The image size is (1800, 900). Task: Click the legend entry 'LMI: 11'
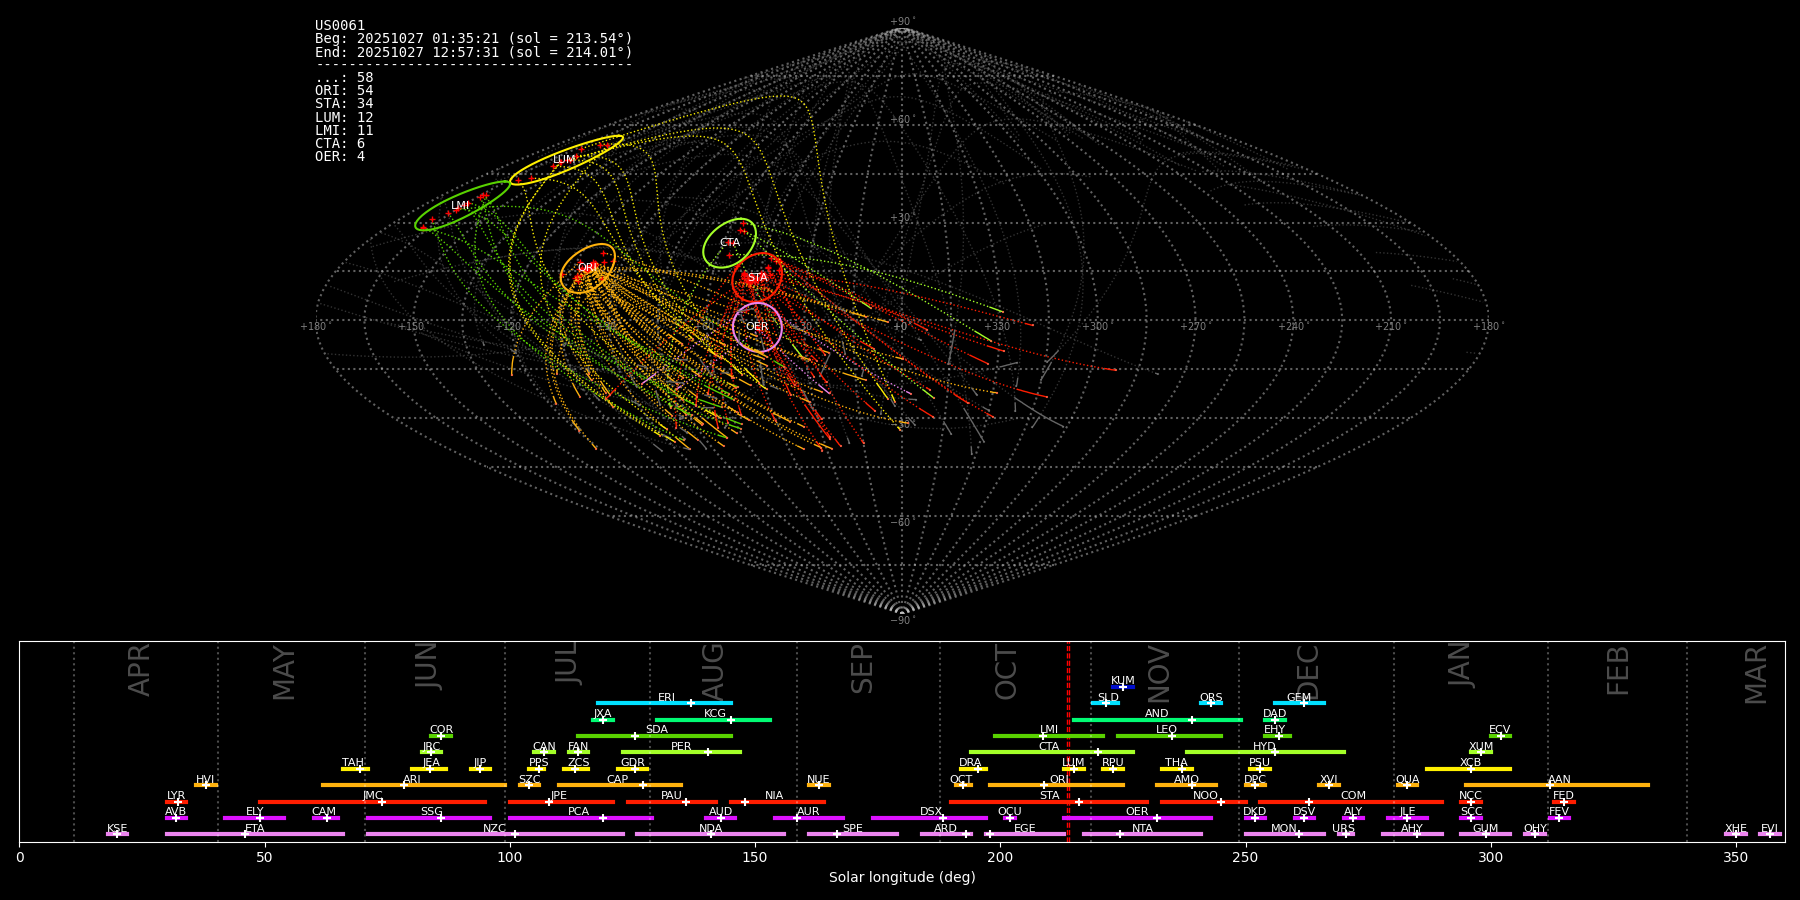pyautogui.click(x=344, y=131)
